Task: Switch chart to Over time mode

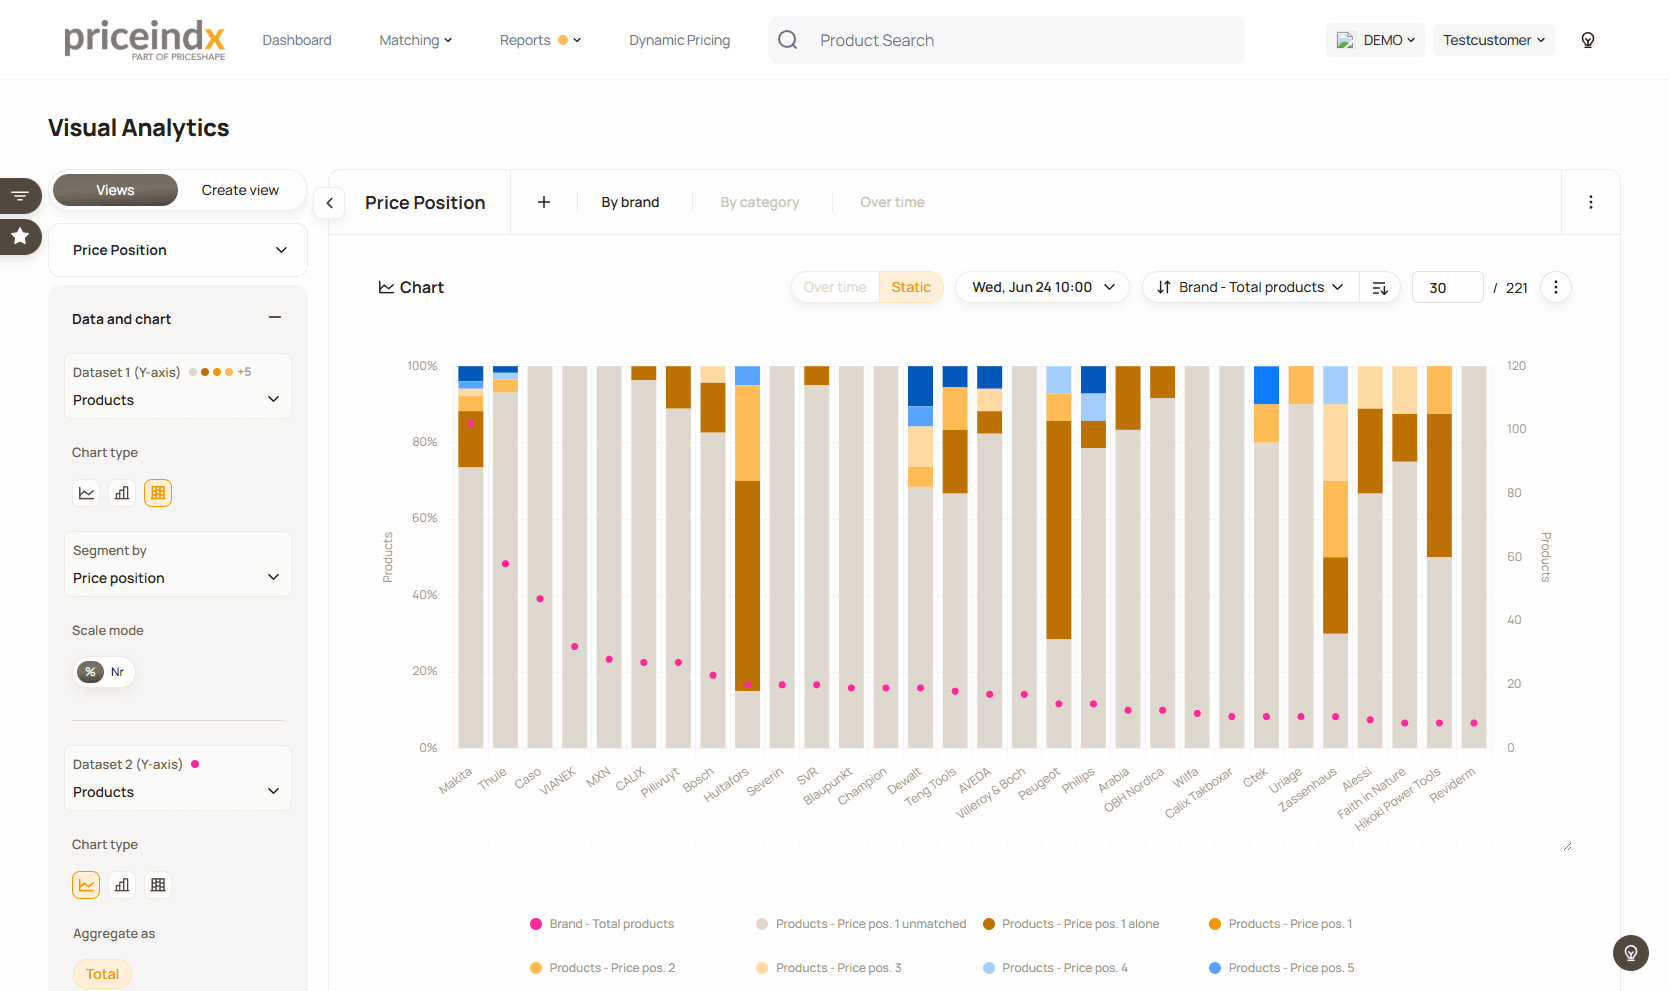Action: tap(835, 287)
